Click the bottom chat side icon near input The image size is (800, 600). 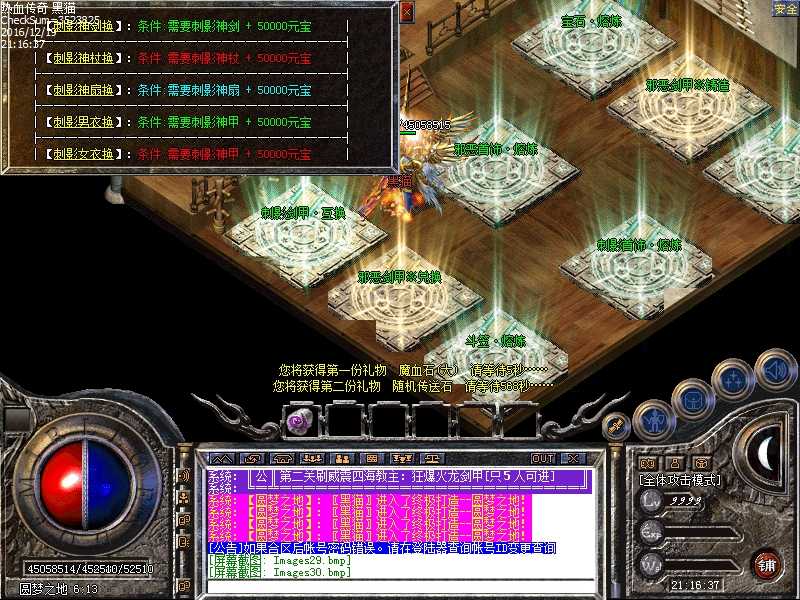tap(184, 586)
